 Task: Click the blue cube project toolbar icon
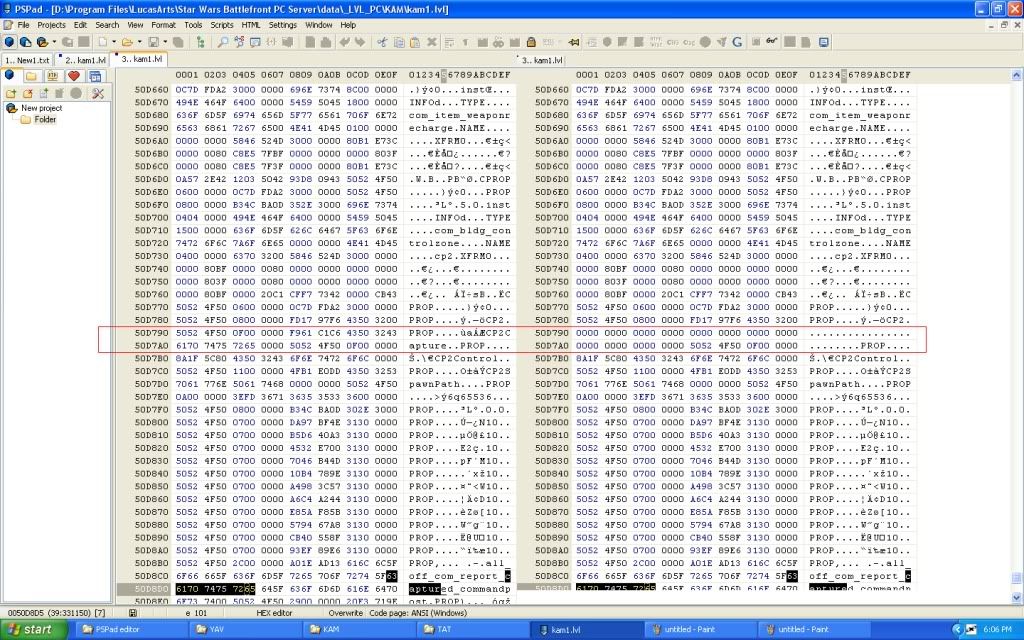click(x=9, y=42)
